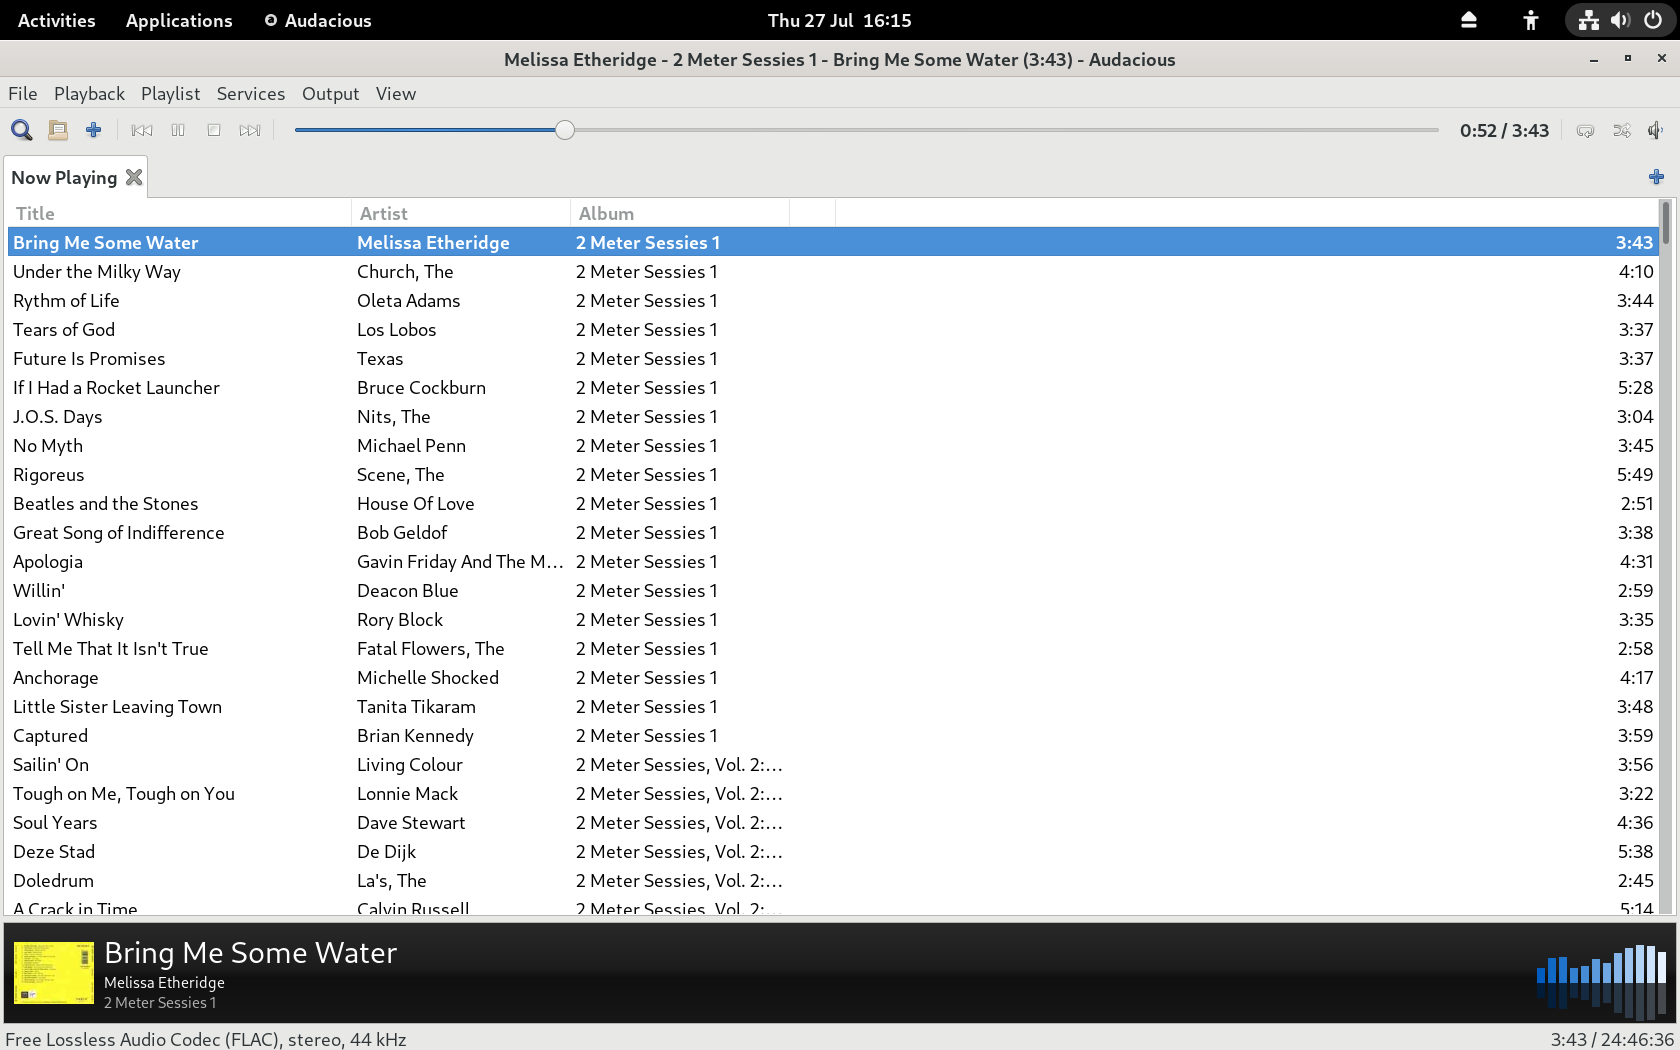Click the FLAC codec status bar text
The height and width of the screenshot is (1050, 1680).
tap(206, 1039)
